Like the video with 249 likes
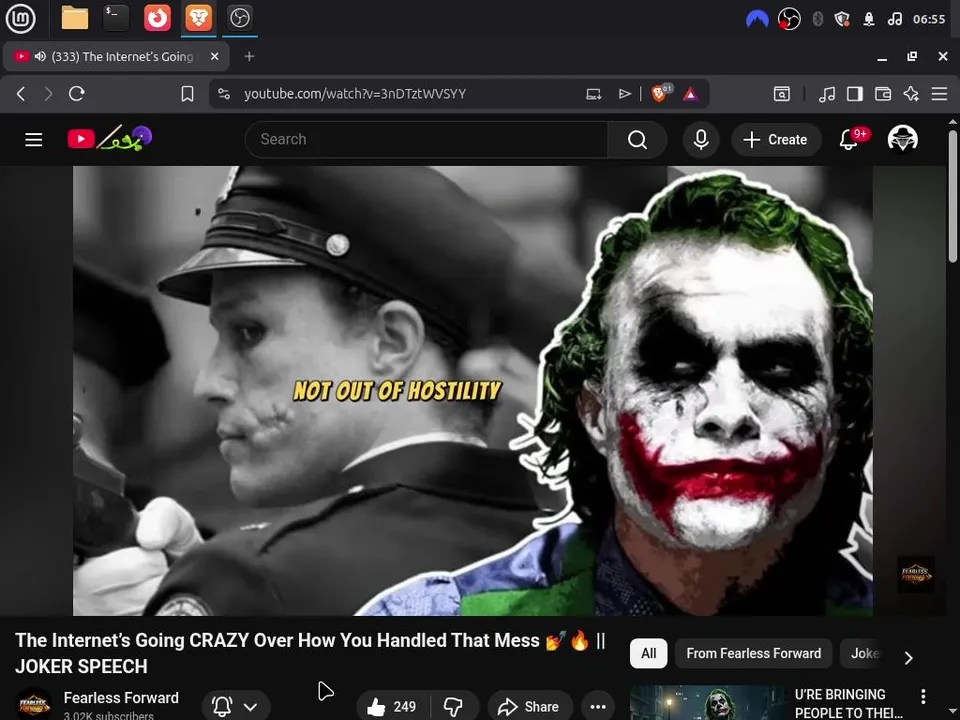Screen dimensions: 960x720 tap(392, 707)
